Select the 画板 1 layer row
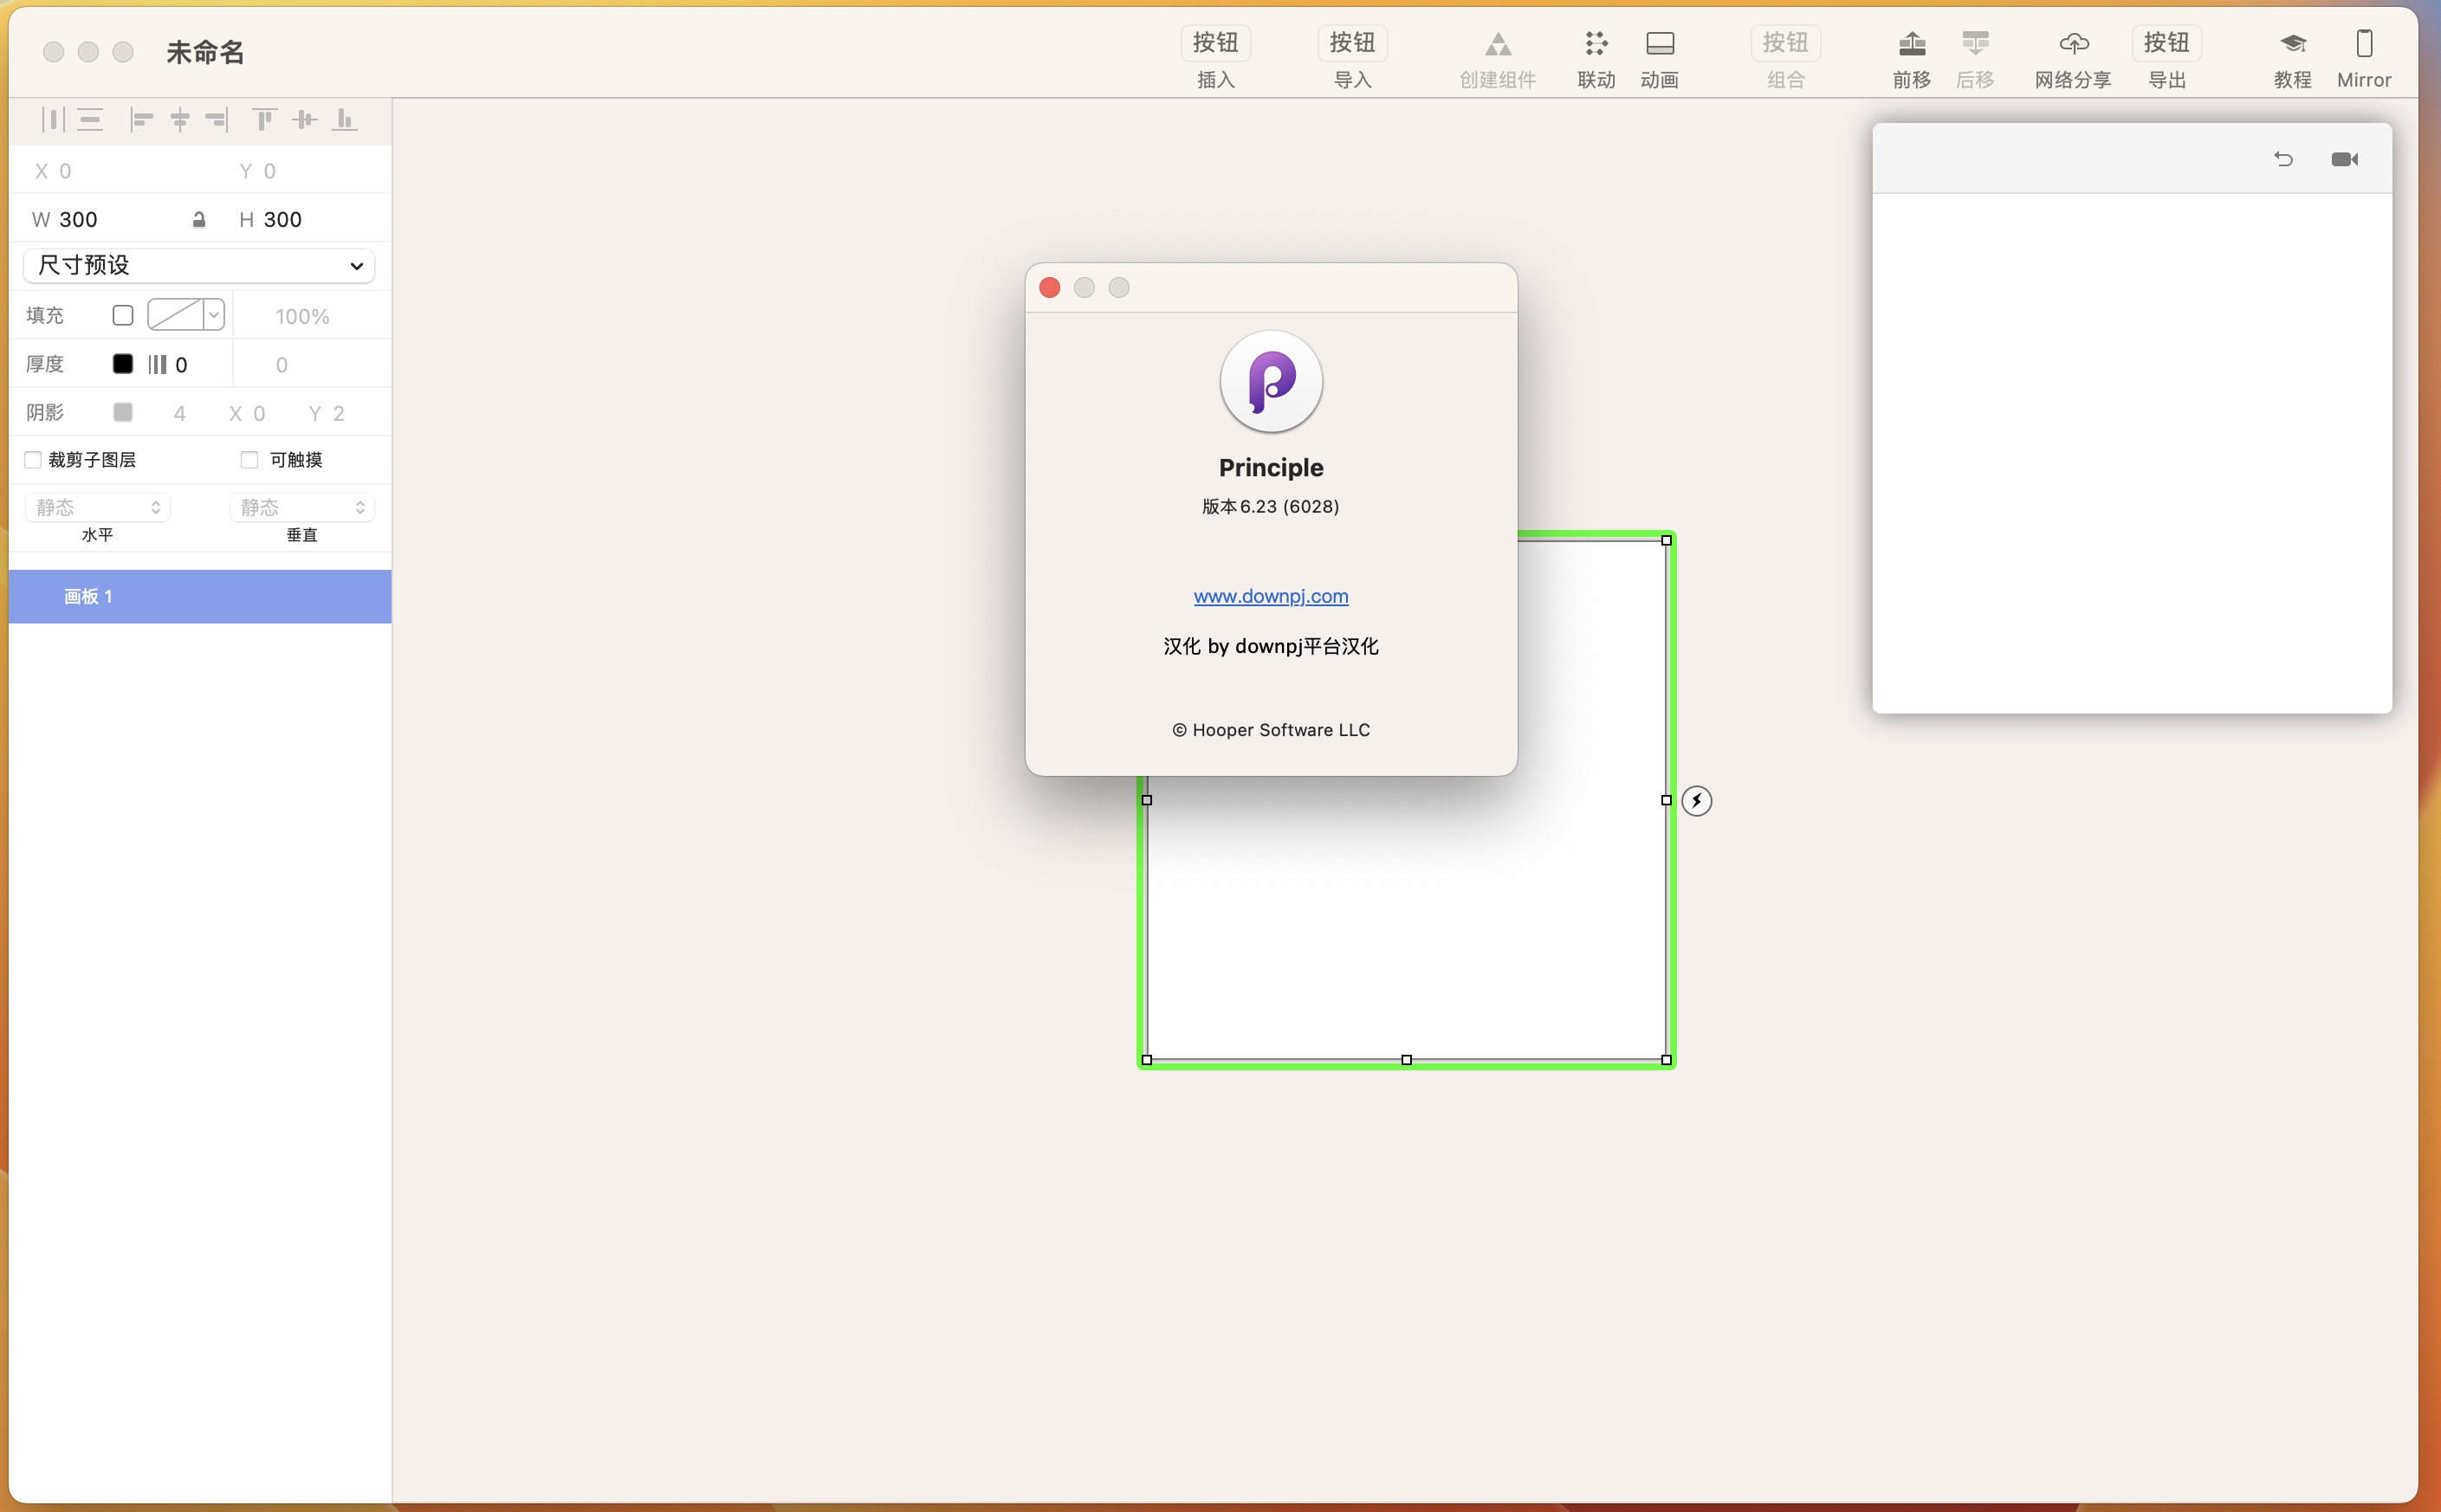Viewport: 2441px width, 1512px height. [199, 597]
